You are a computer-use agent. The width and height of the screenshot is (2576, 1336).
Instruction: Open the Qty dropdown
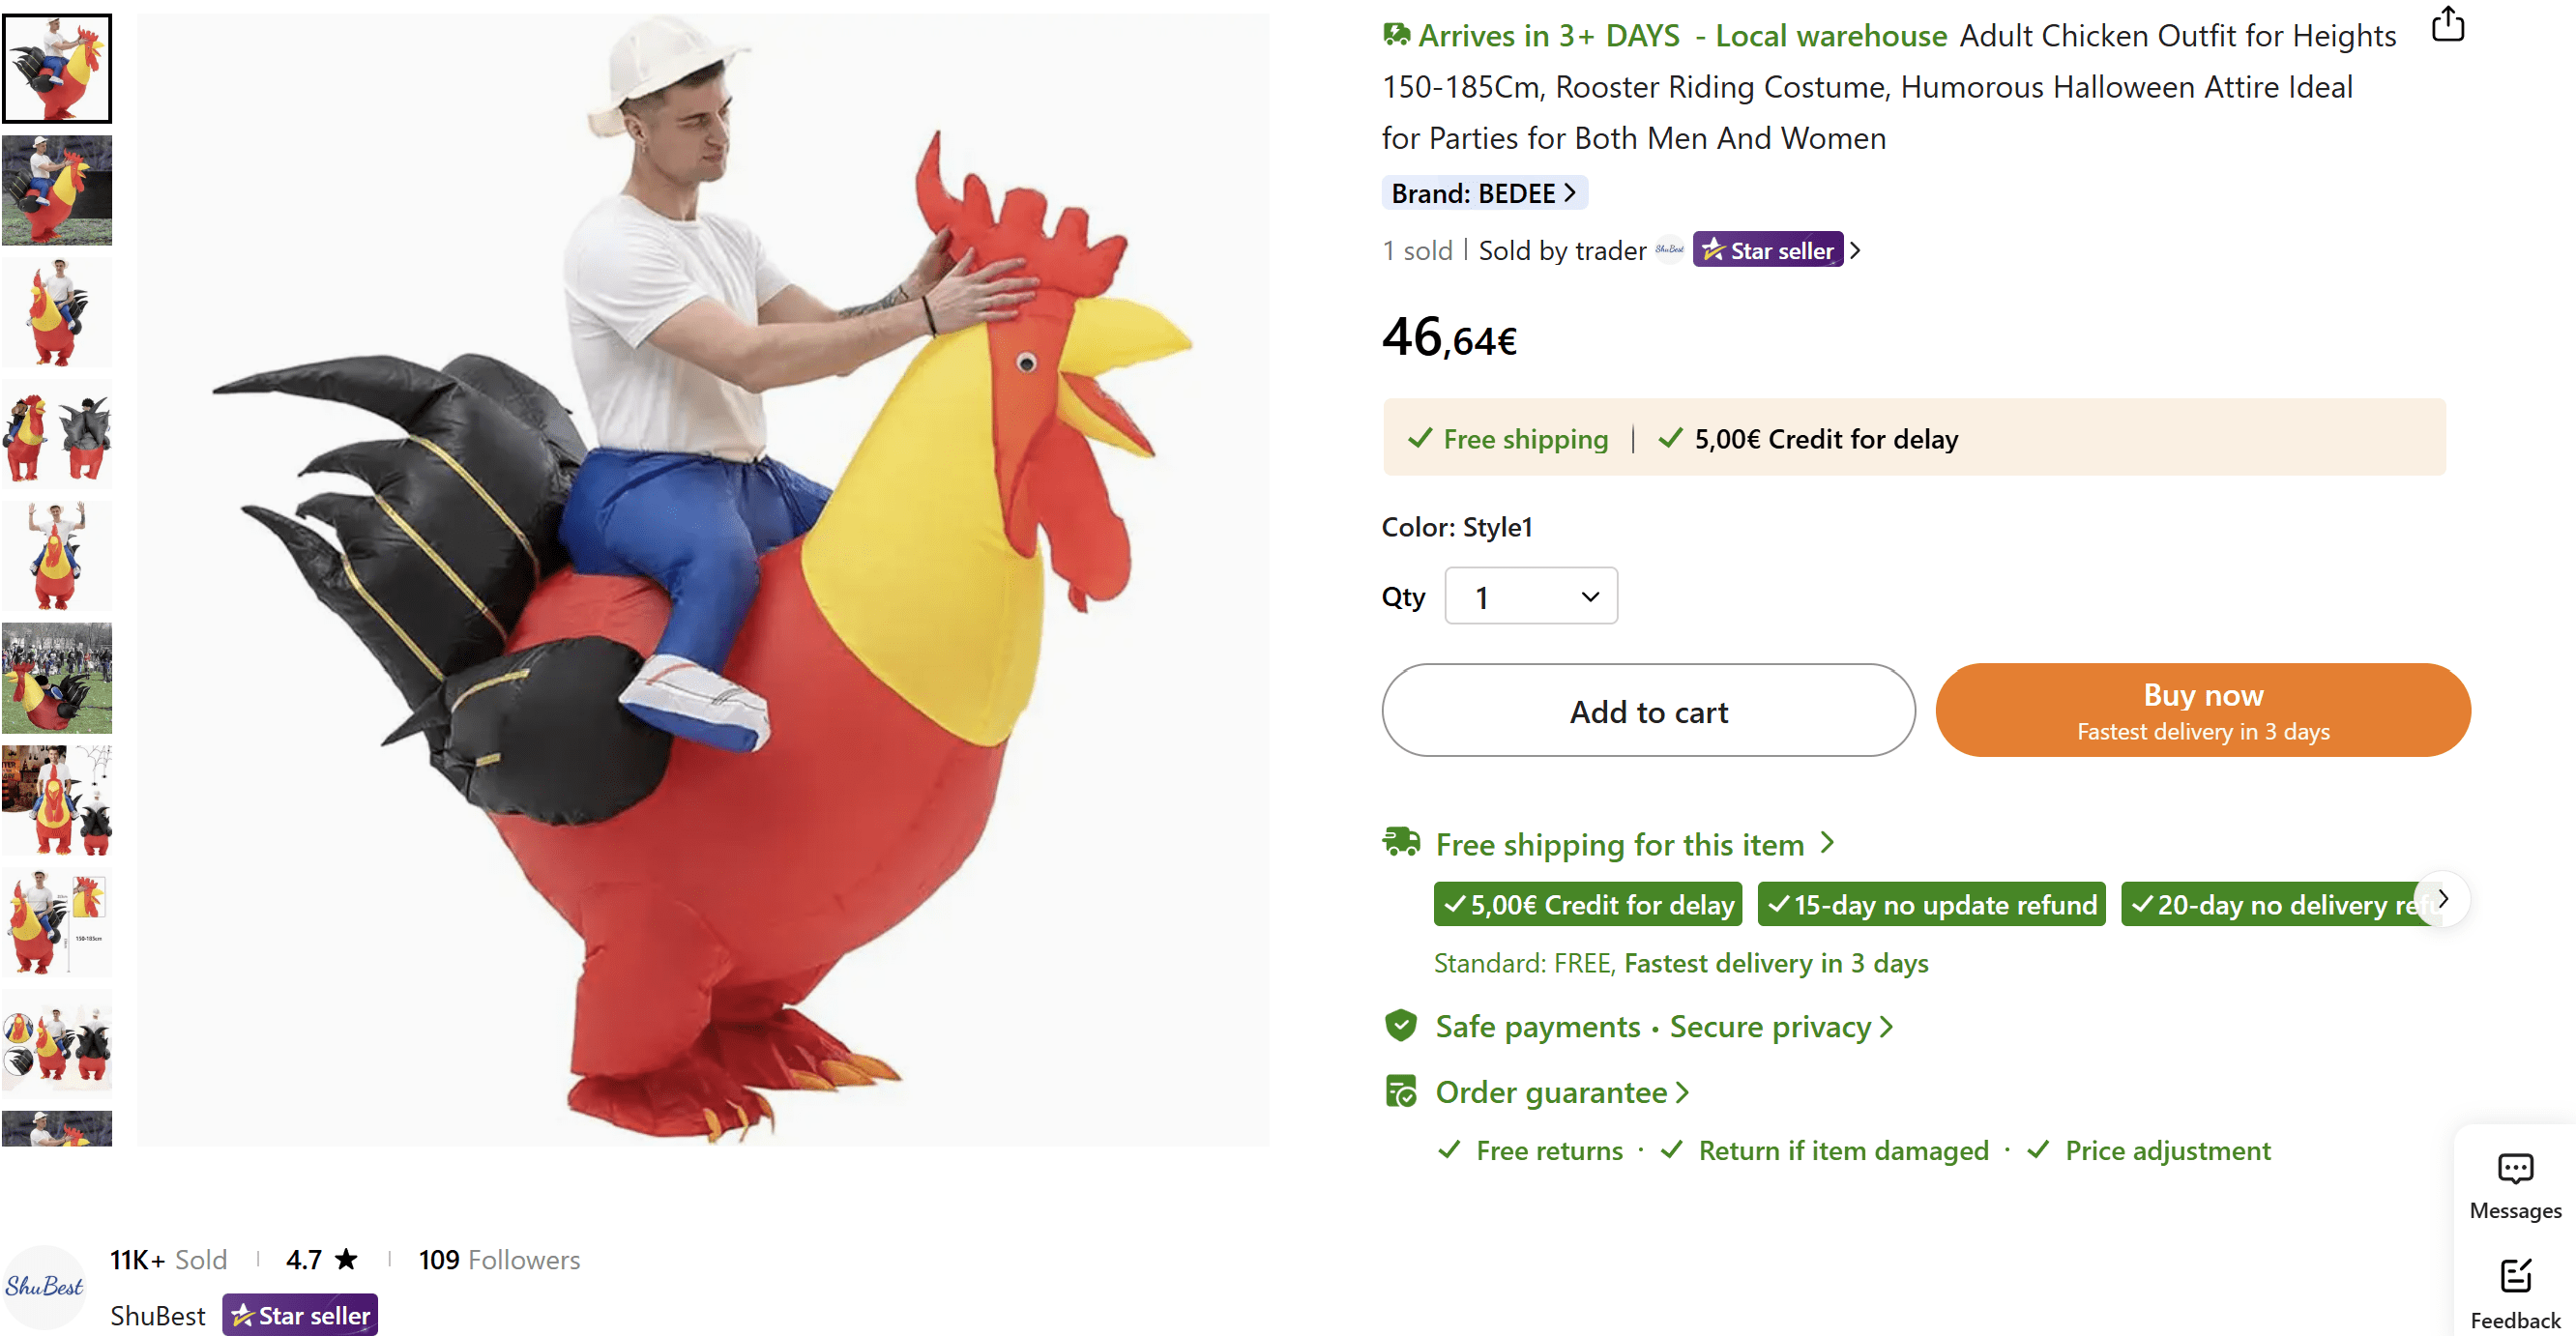point(1530,597)
